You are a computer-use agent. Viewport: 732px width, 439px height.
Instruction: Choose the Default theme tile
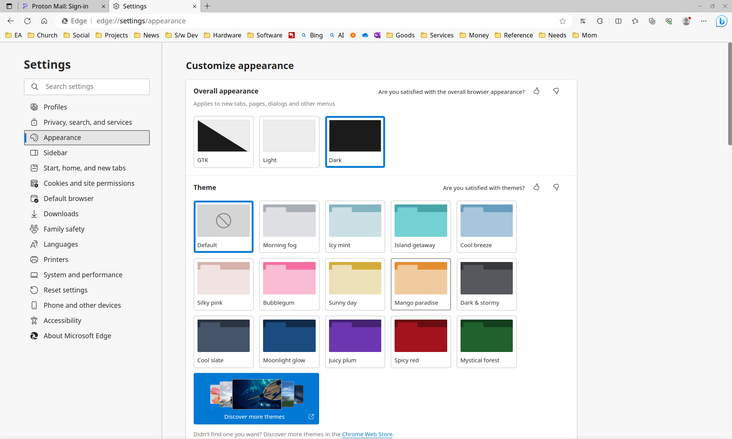point(224,227)
